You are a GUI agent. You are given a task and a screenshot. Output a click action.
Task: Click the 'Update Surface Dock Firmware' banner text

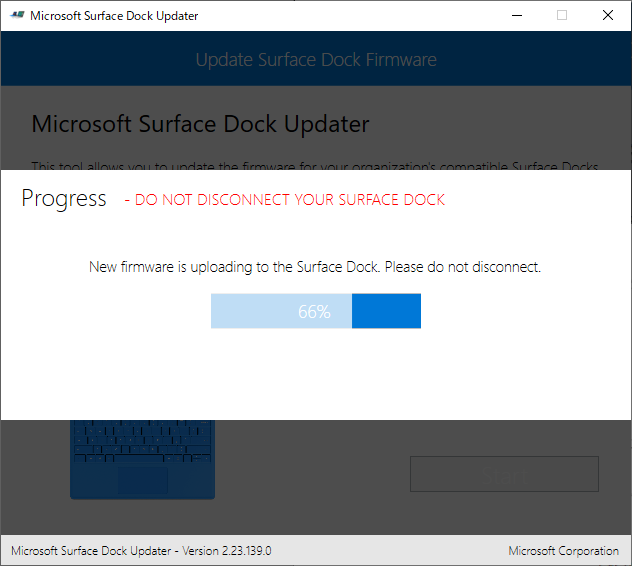(316, 60)
